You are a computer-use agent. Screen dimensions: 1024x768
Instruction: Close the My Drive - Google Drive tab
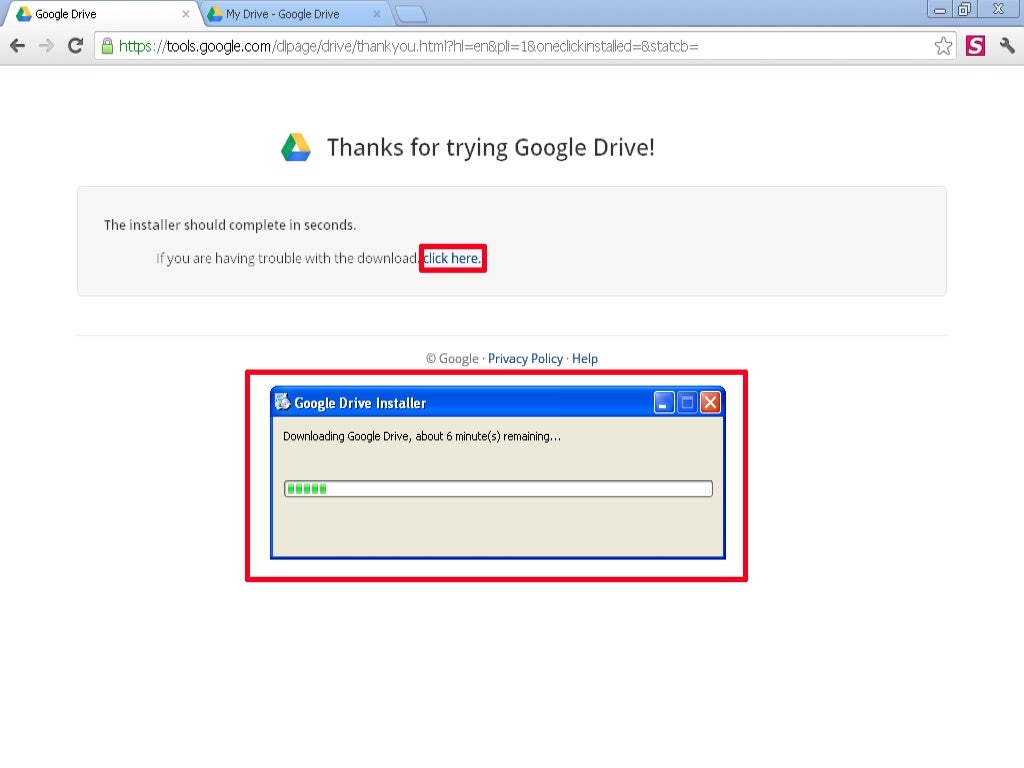click(377, 14)
